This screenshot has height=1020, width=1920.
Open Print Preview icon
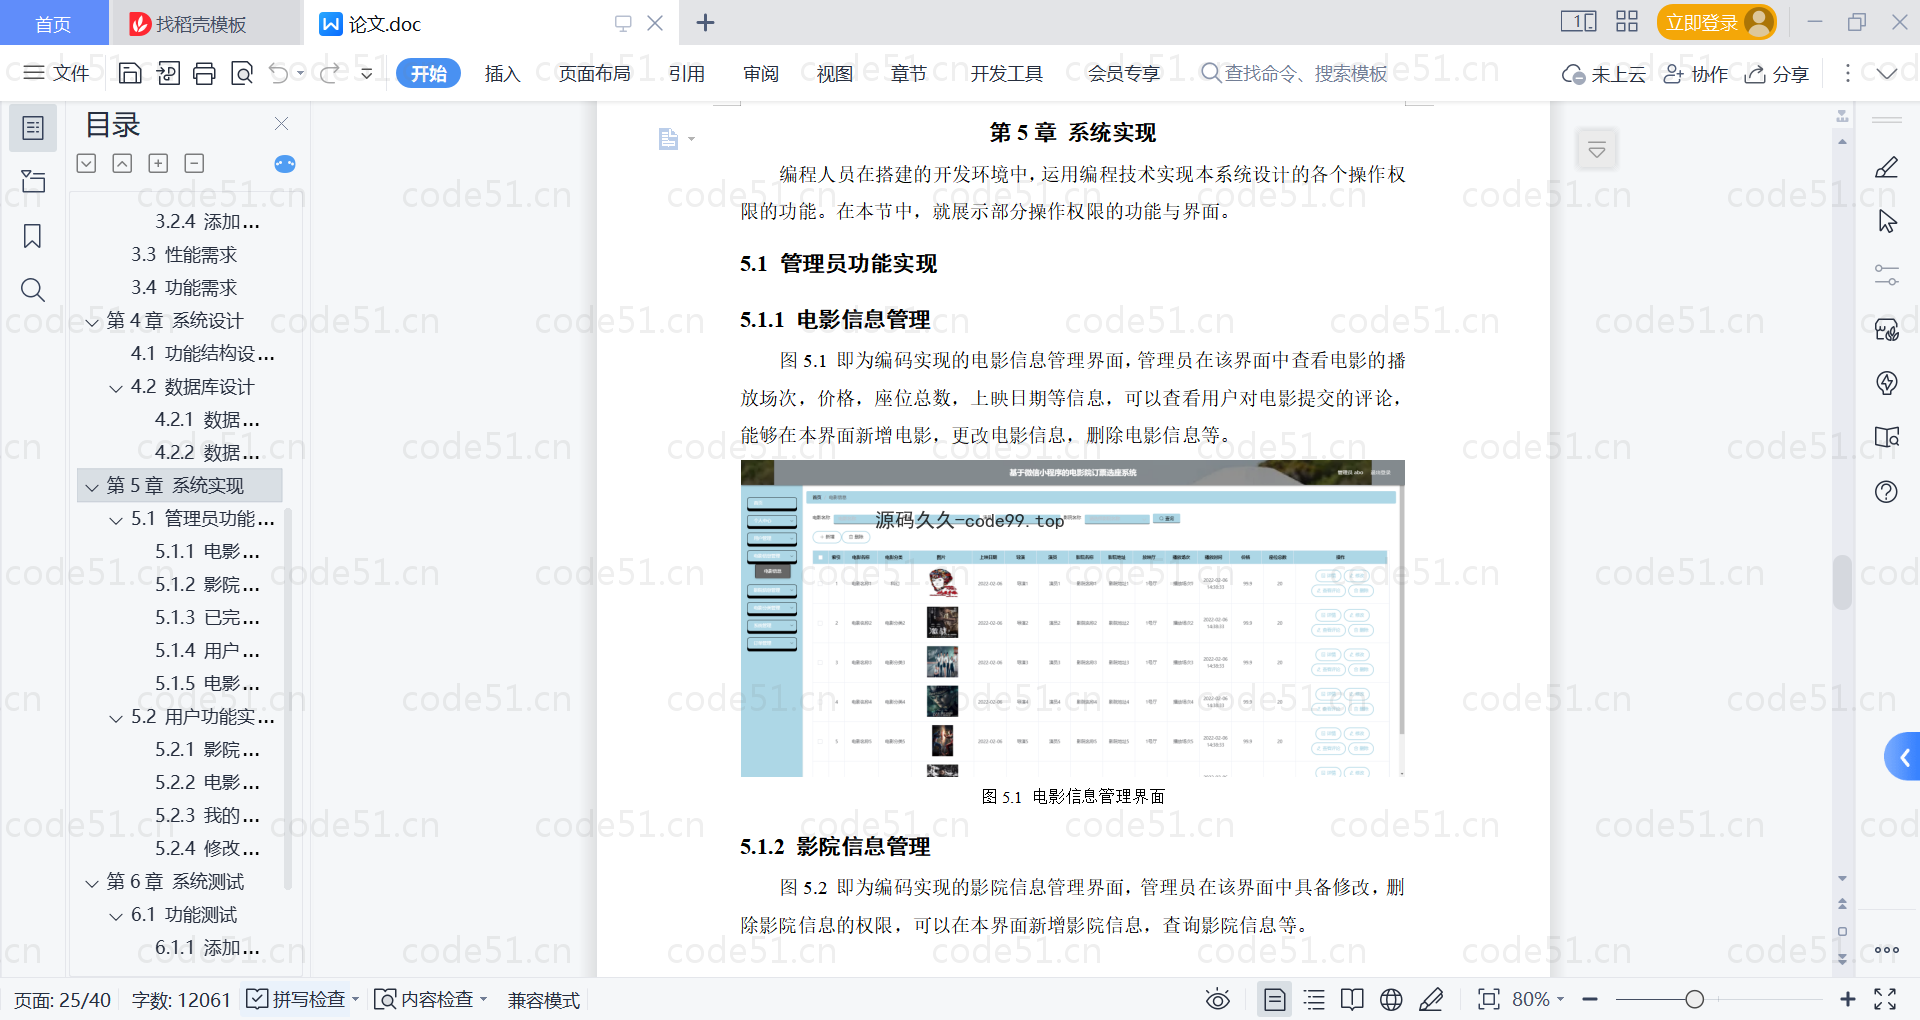tap(242, 73)
